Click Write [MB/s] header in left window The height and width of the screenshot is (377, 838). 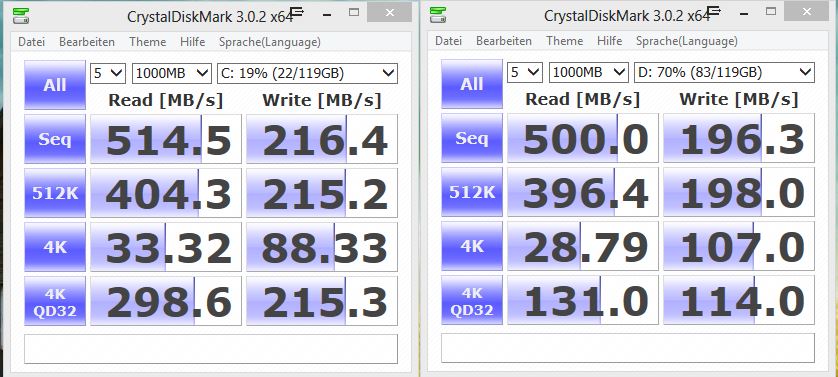(x=322, y=100)
